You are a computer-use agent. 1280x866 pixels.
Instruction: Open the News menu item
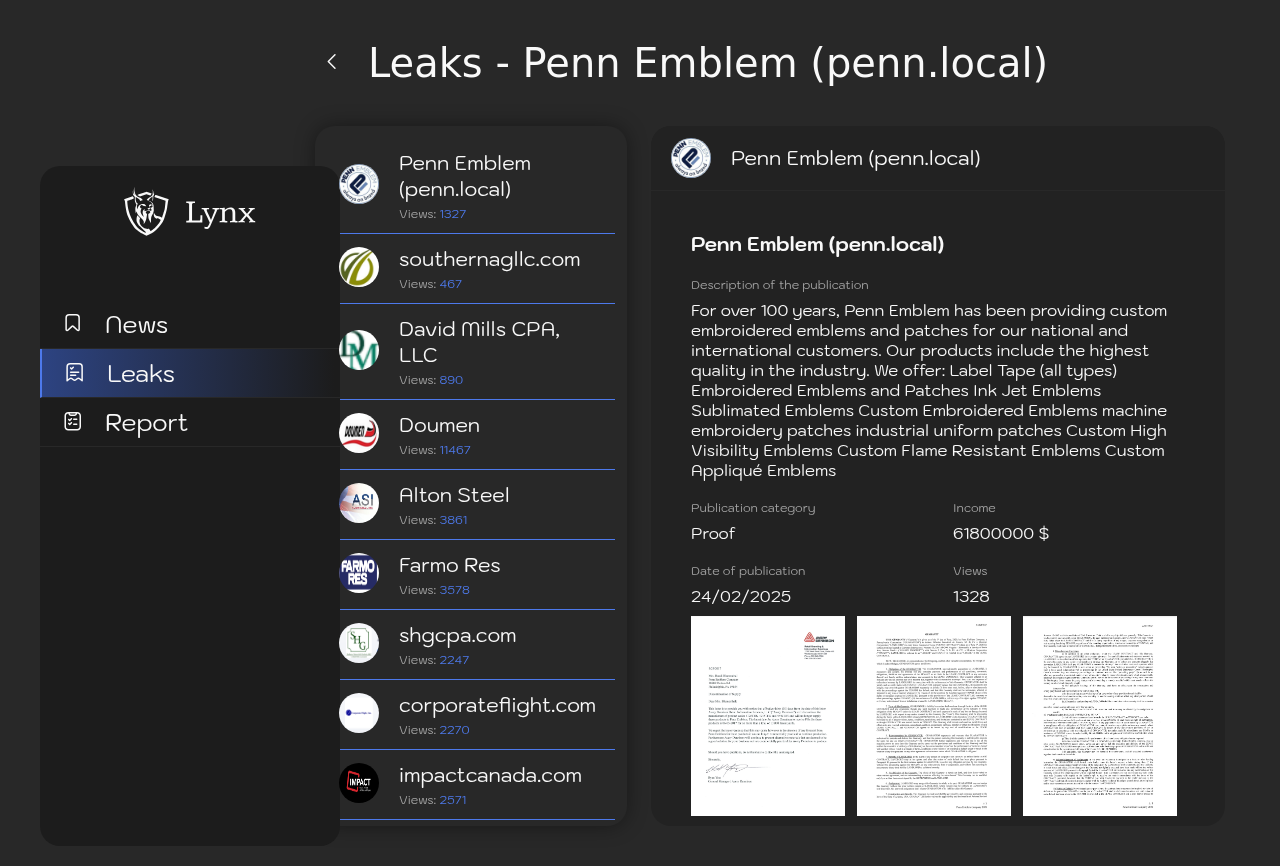190,324
